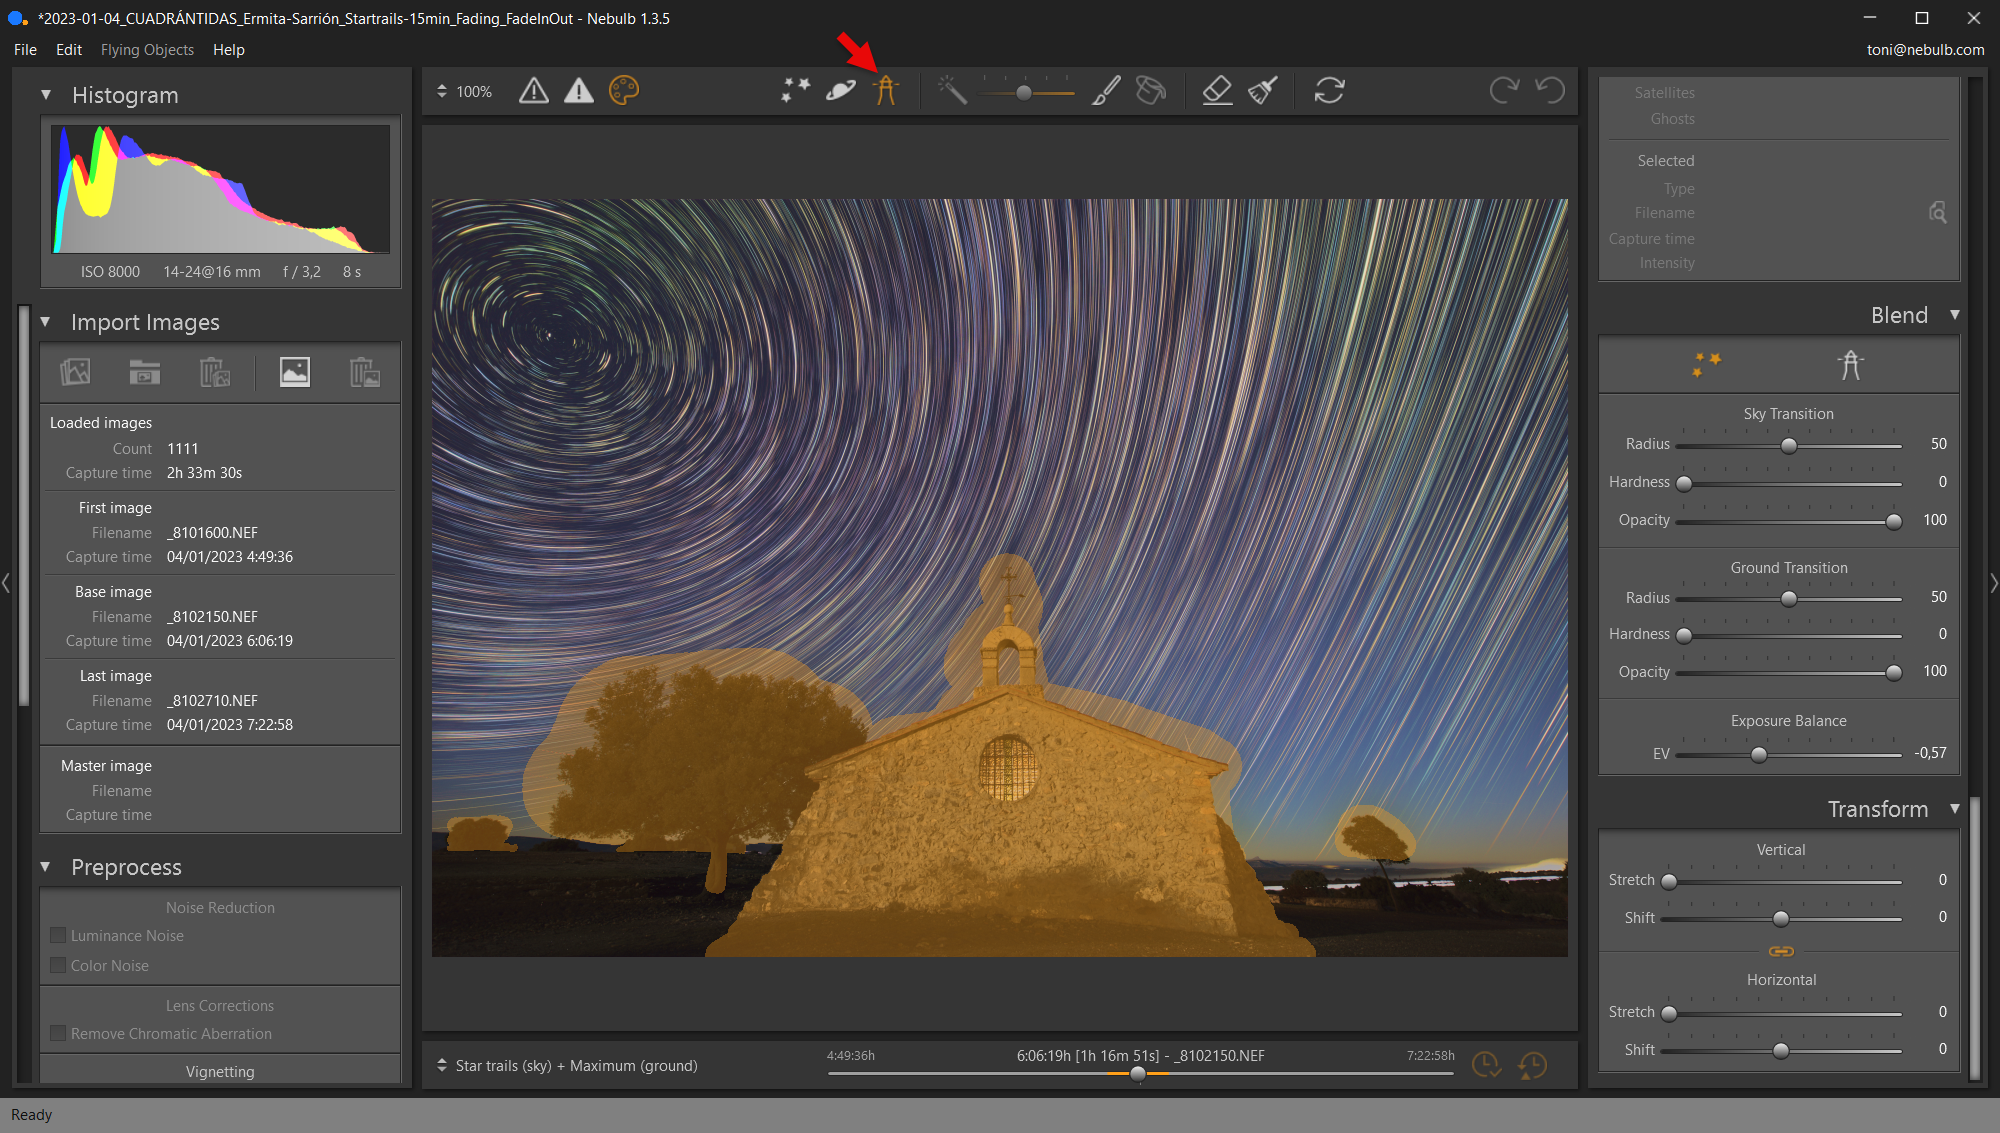The width and height of the screenshot is (2000, 1133).
Task: Click the histogram graph
Action: 221,189
